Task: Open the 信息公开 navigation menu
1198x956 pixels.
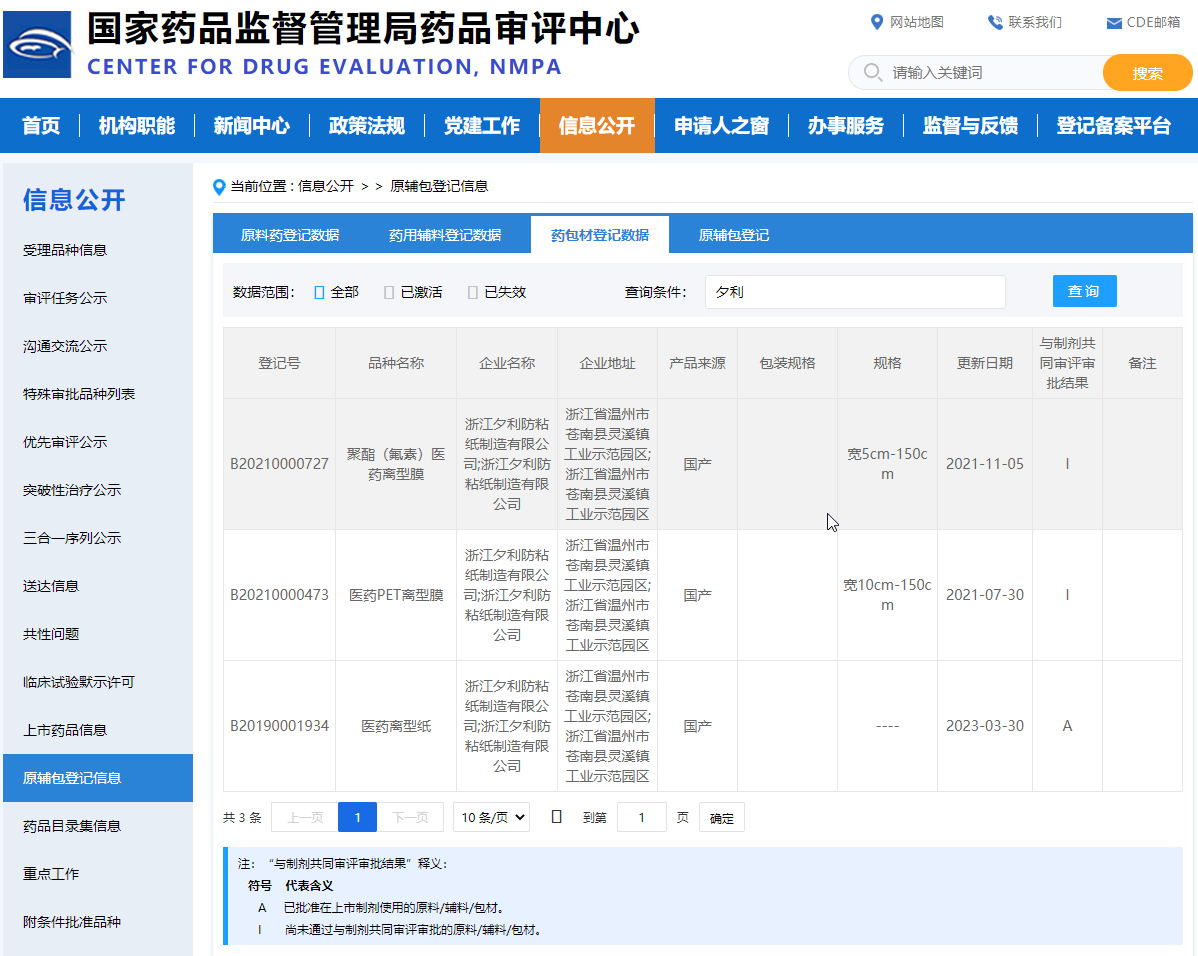Action: coord(597,126)
